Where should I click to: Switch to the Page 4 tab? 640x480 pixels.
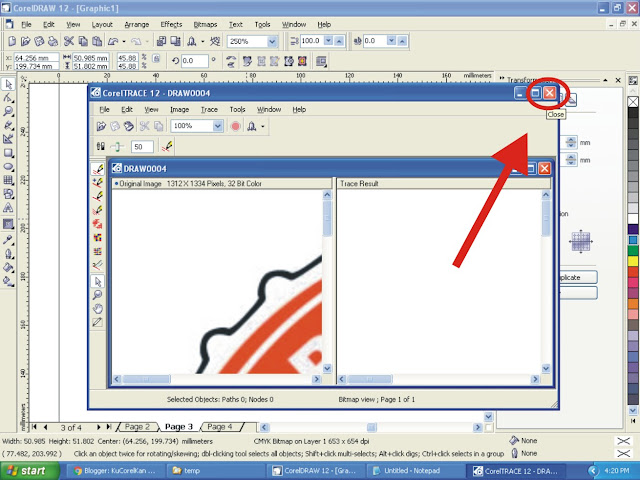pos(220,427)
